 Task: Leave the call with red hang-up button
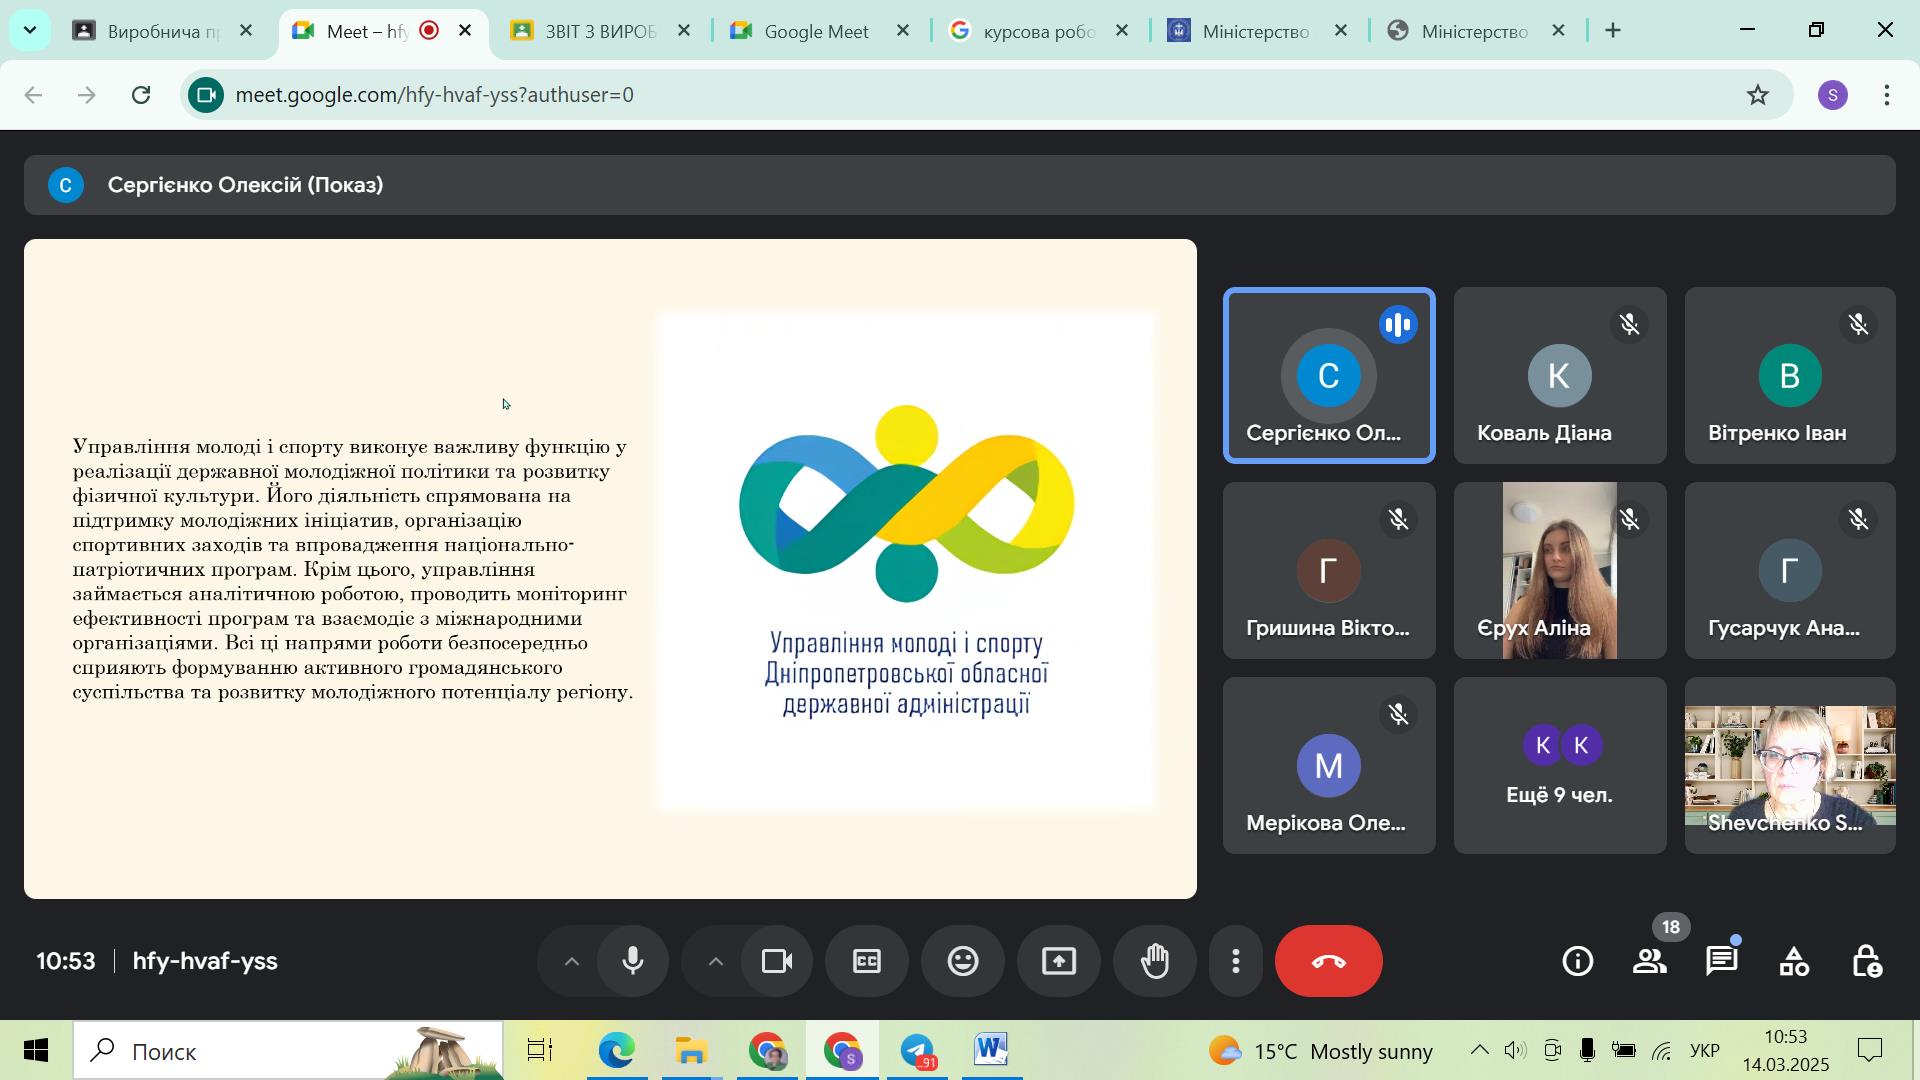tap(1328, 961)
